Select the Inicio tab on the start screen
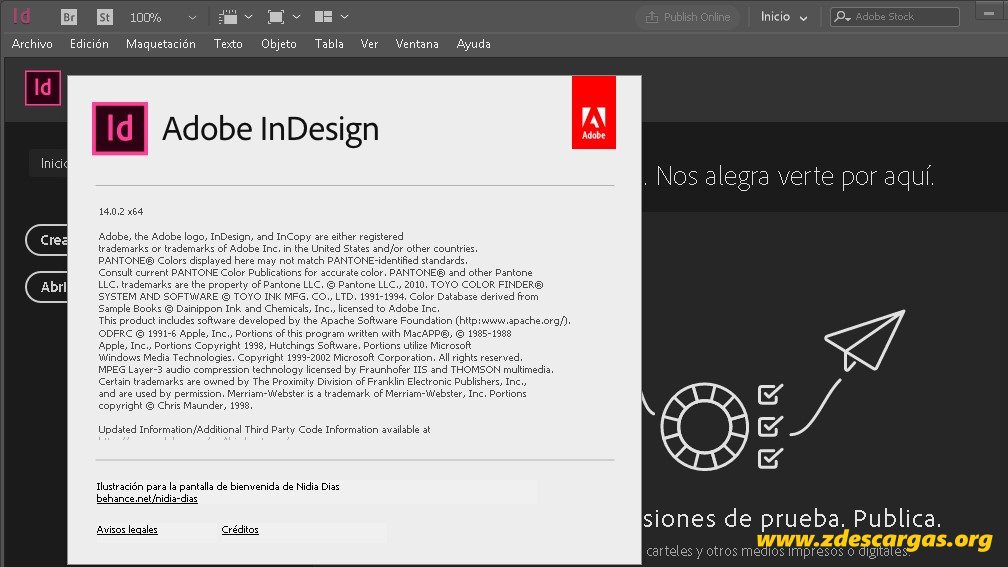Viewport: 1008px width, 567px height. pyautogui.click(x=49, y=163)
